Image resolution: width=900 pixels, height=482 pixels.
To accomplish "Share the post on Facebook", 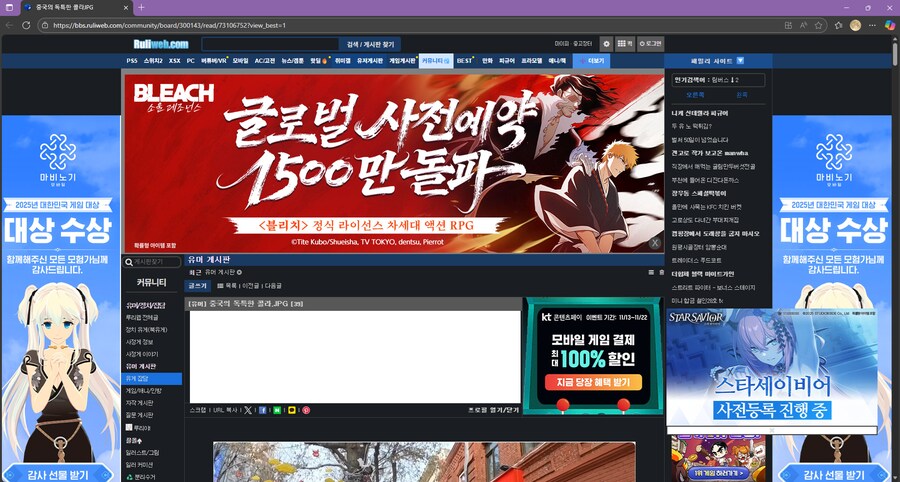I will click(x=262, y=410).
